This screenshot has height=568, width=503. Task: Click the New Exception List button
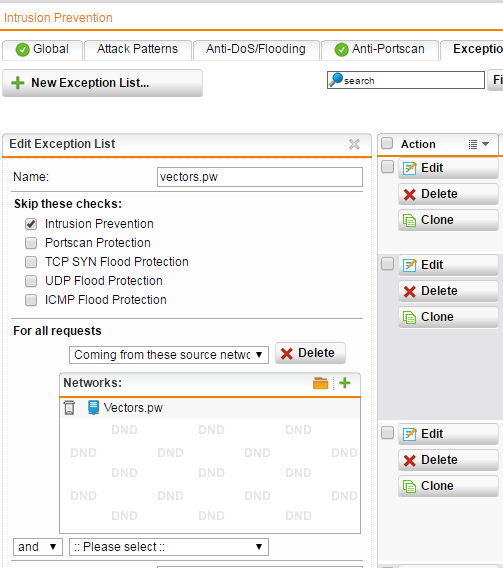click(x=102, y=83)
